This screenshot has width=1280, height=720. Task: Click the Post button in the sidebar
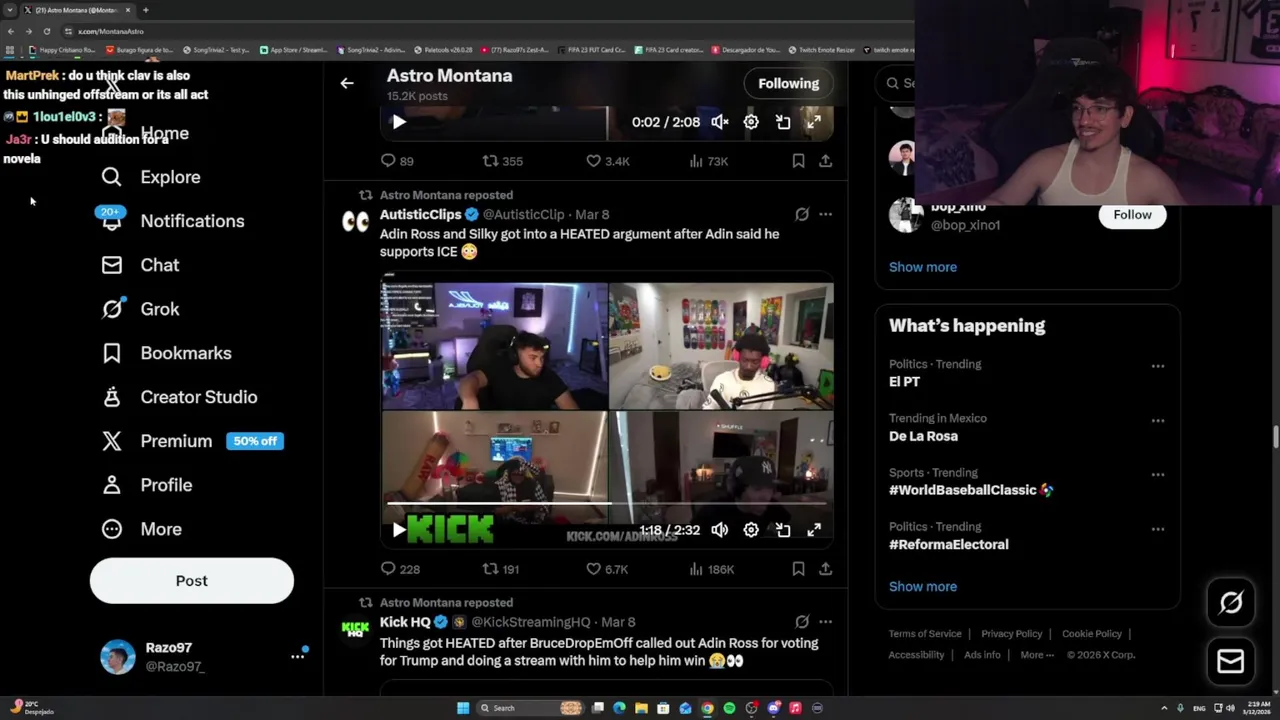(192, 581)
